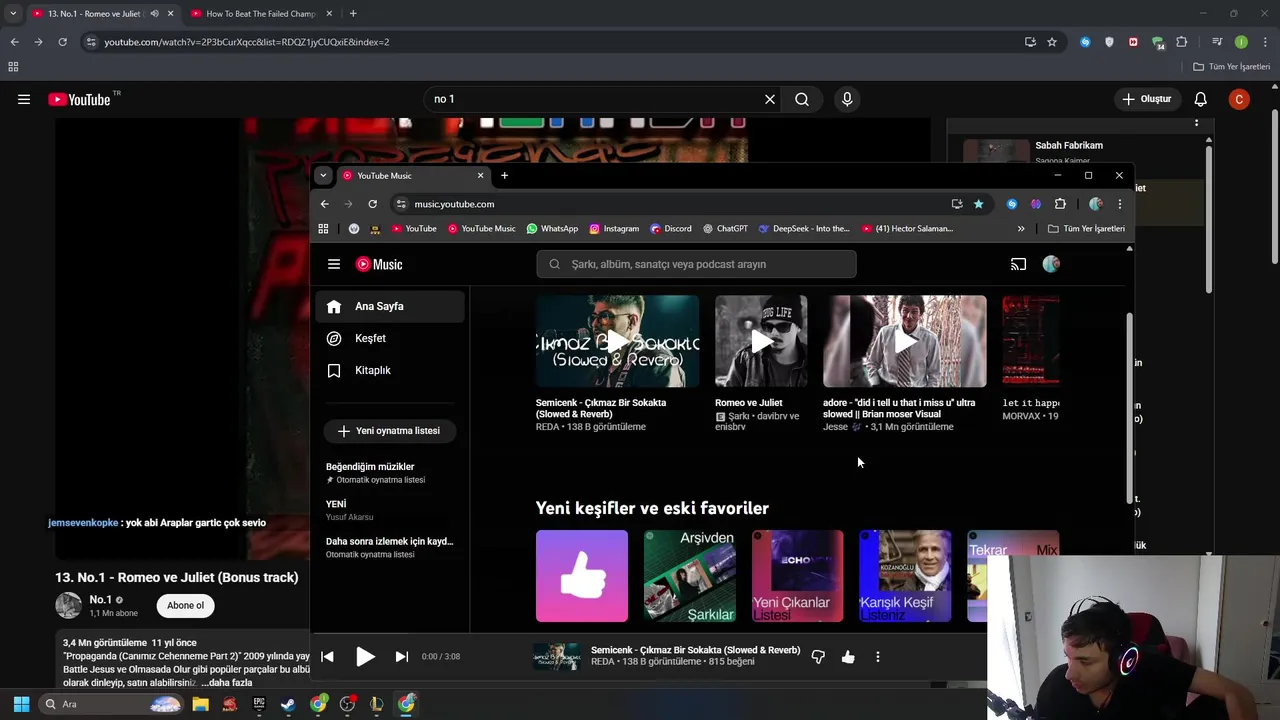Click the taskbar Ara search box
This screenshot has height=720, width=1280.
click(112, 704)
